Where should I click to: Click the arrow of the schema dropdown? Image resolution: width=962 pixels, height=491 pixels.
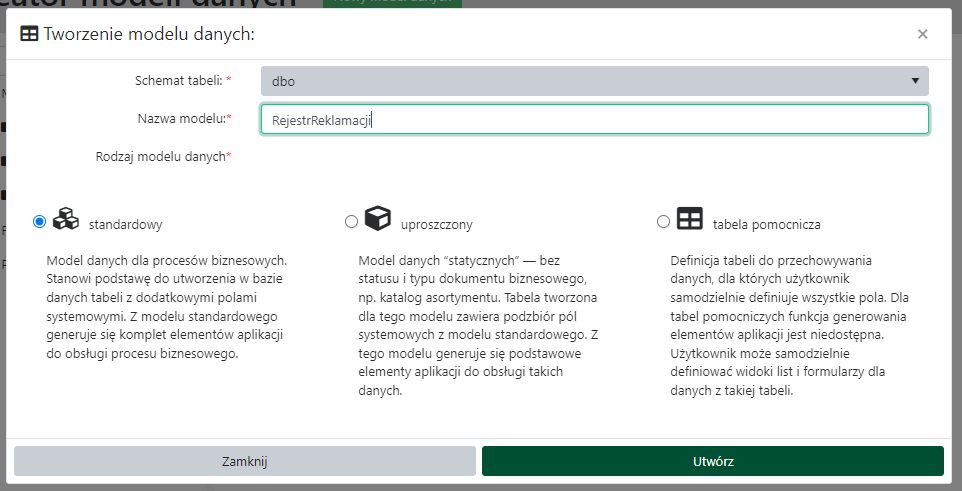pyautogui.click(x=914, y=81)
